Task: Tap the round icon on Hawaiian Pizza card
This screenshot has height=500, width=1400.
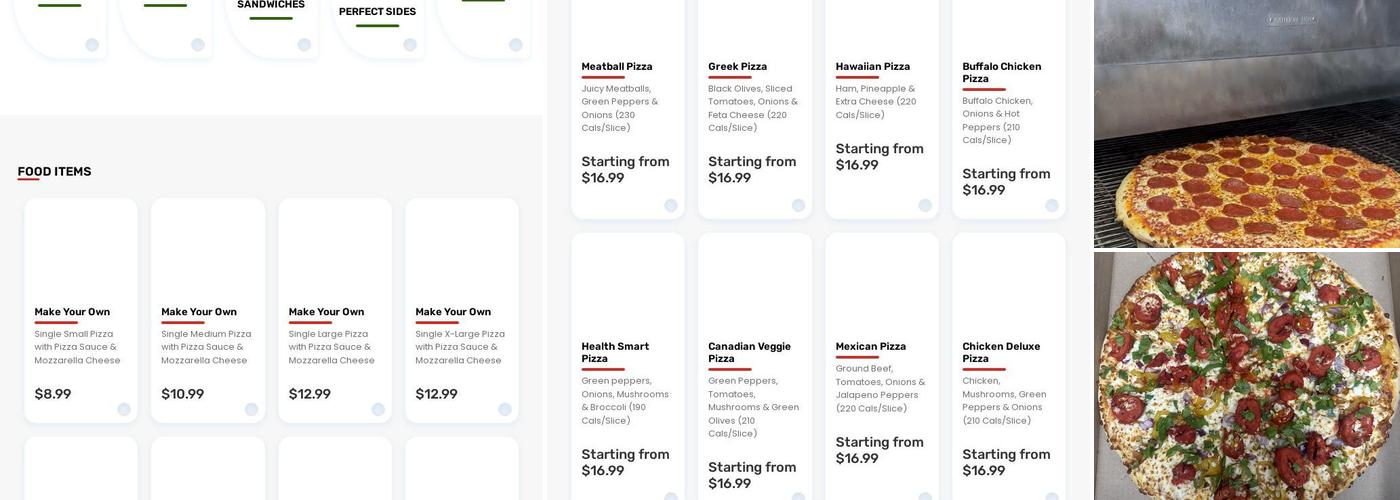Action: pyautogui.click(x=925, y=205)
